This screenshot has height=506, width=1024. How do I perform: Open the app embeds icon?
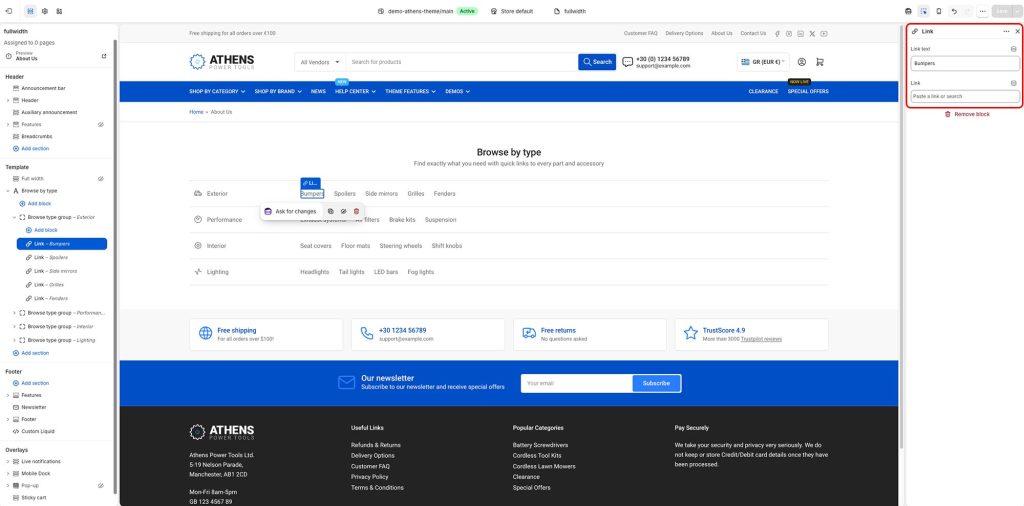point(59,11)
